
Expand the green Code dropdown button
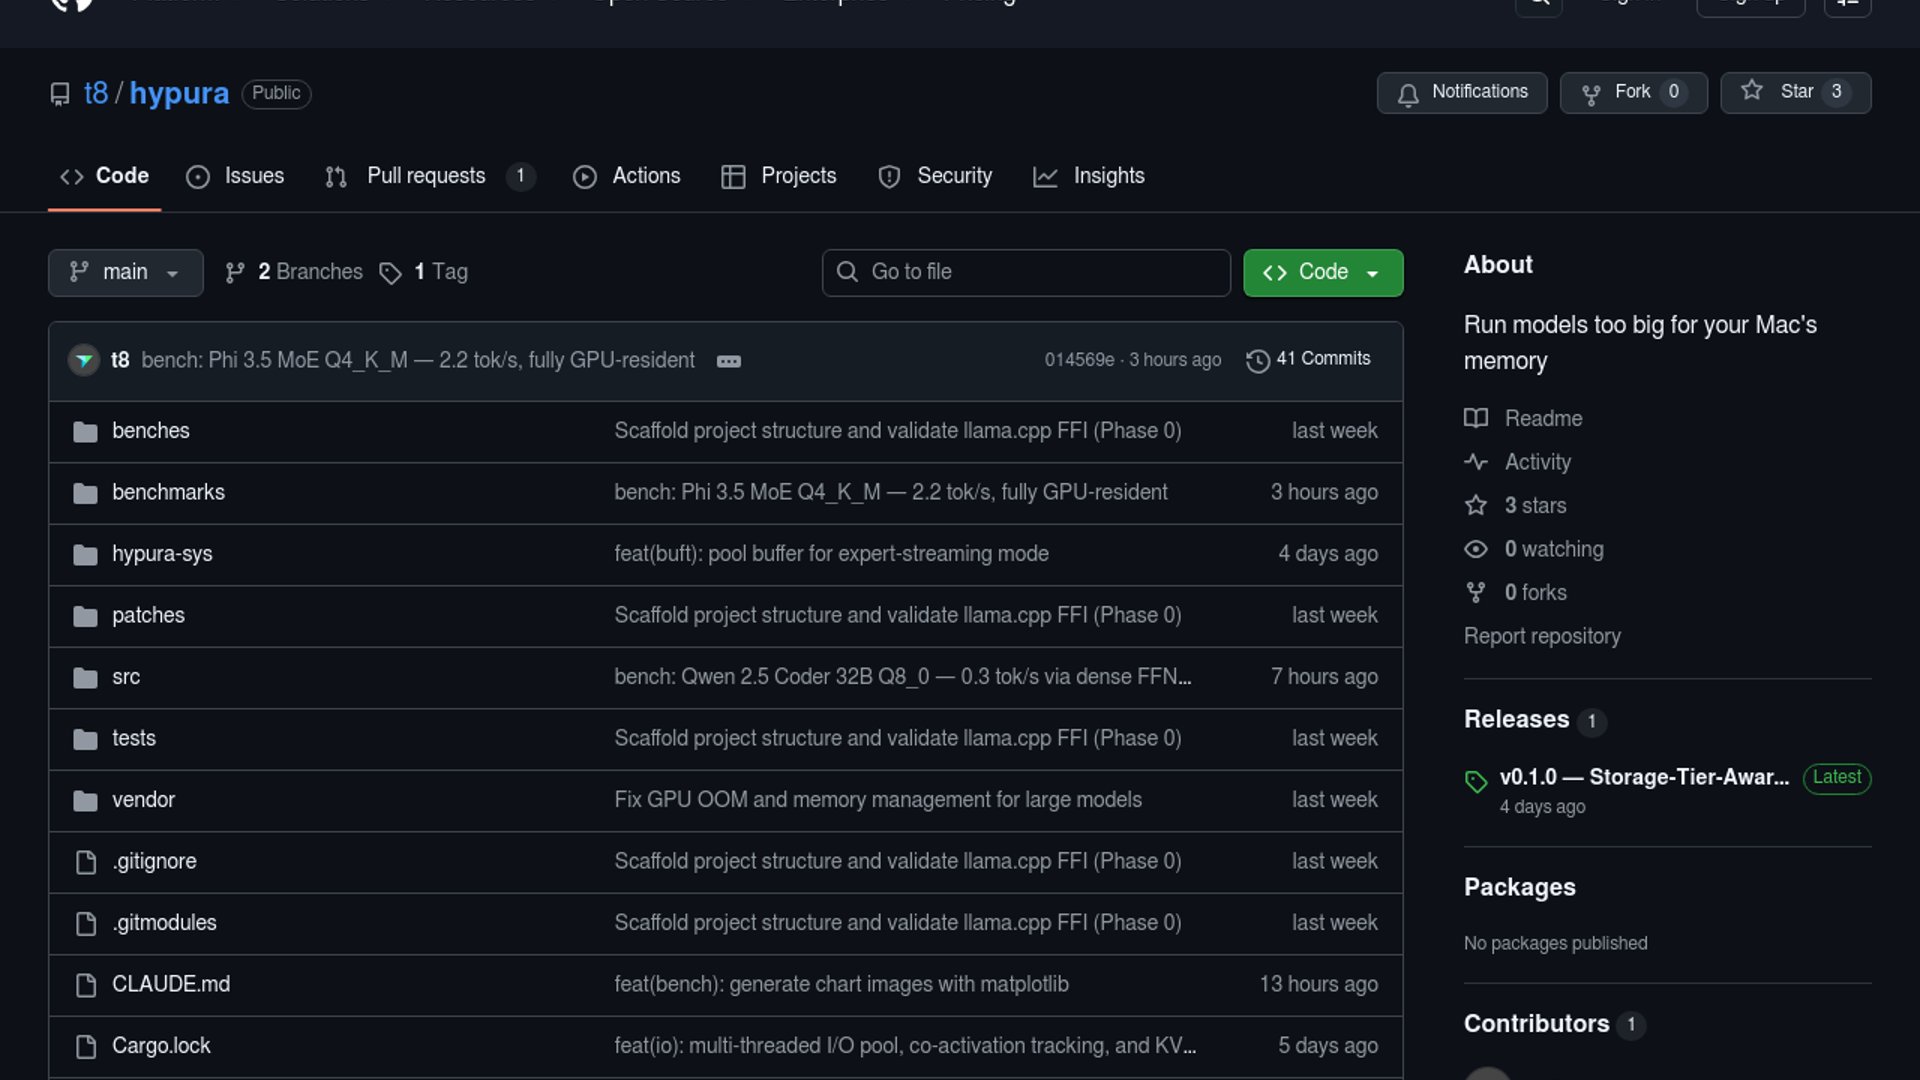pyautogui.click(x=1322, y=273)
